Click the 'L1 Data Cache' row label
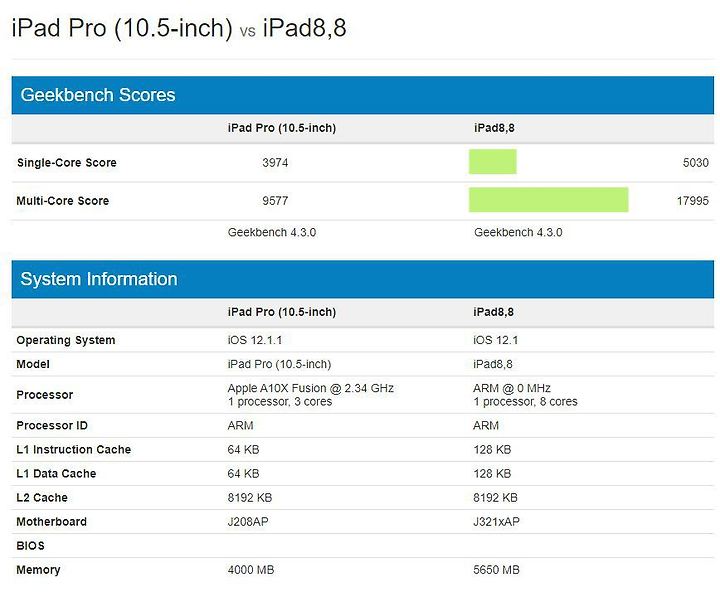Viewport: 720px width, 592px height. (56, 474)
